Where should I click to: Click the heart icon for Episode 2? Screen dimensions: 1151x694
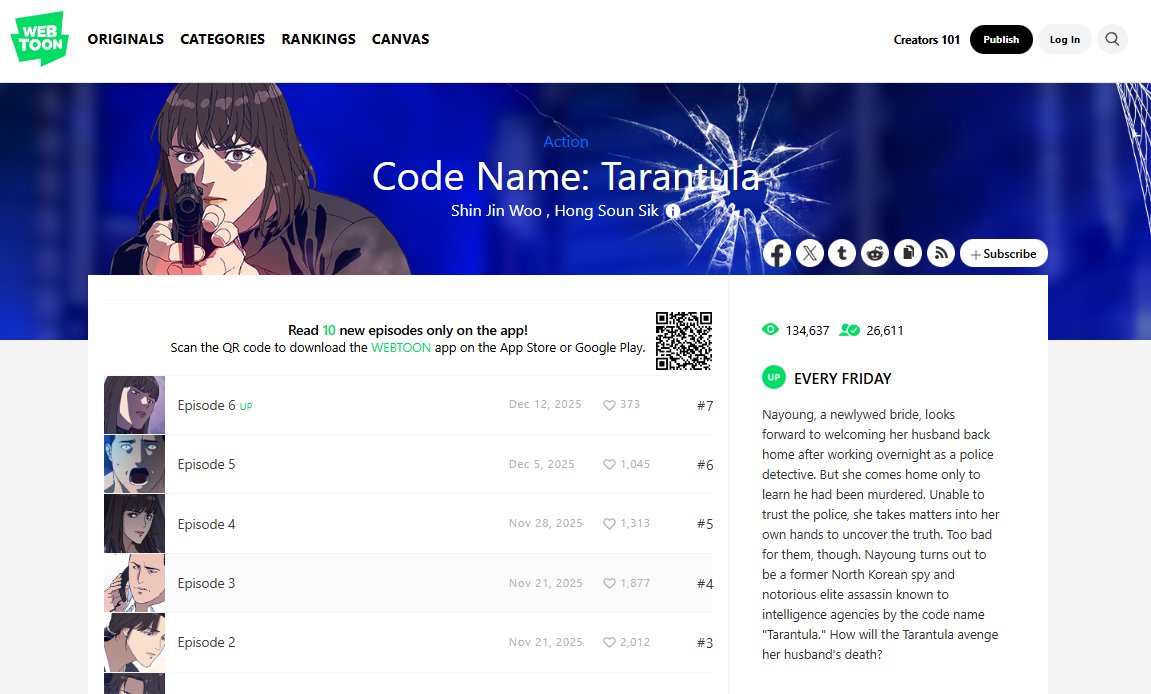[609, 642]
